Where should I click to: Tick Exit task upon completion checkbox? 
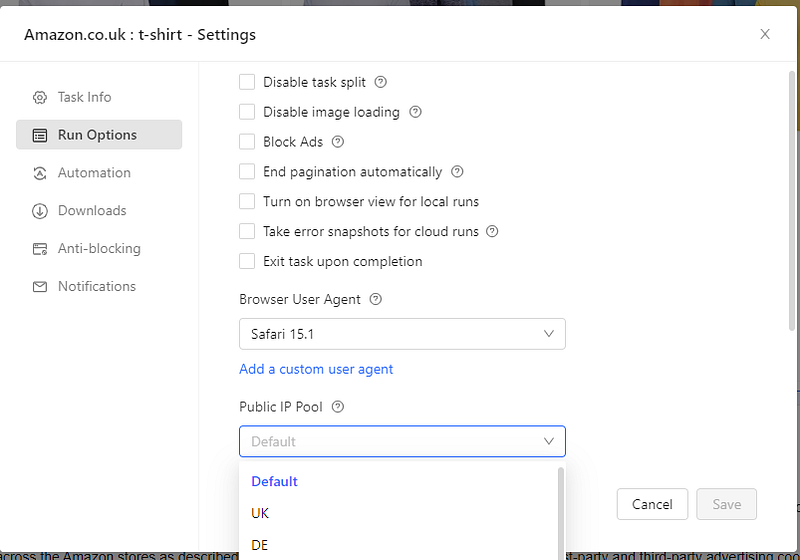pos(247,261)
